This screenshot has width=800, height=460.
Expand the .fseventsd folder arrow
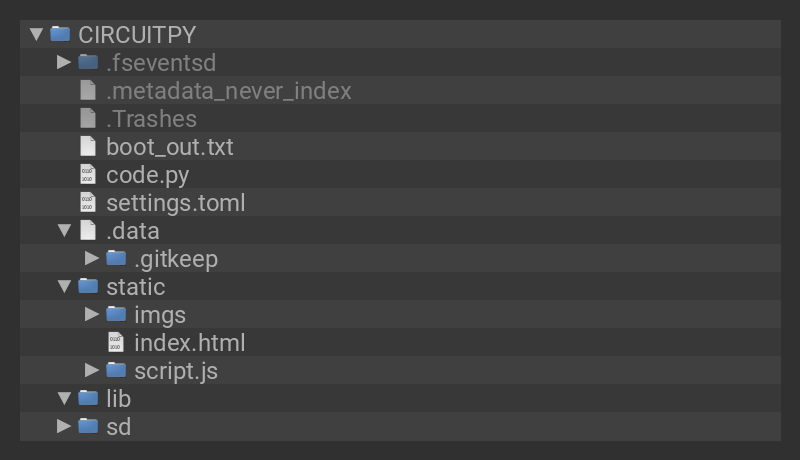[x=64, y=63]
